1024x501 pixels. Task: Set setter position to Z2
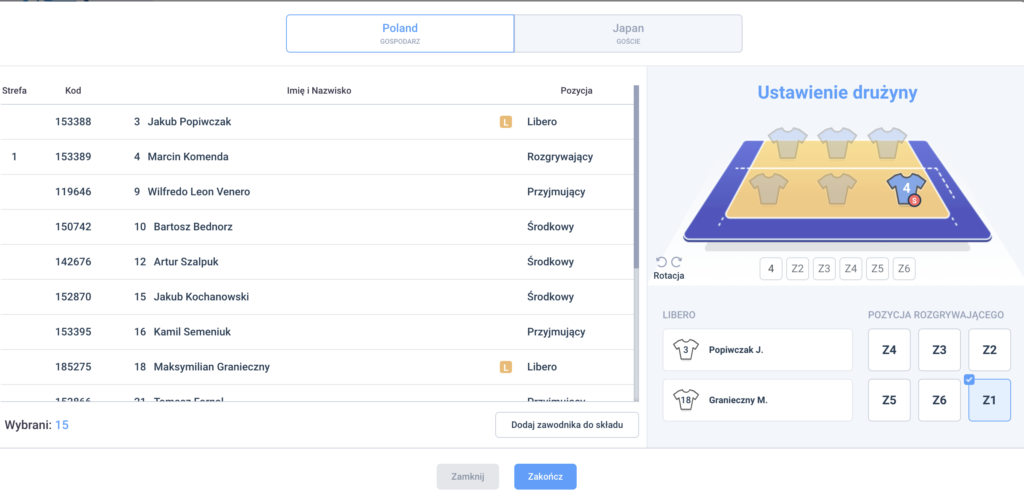click(989, 350)
